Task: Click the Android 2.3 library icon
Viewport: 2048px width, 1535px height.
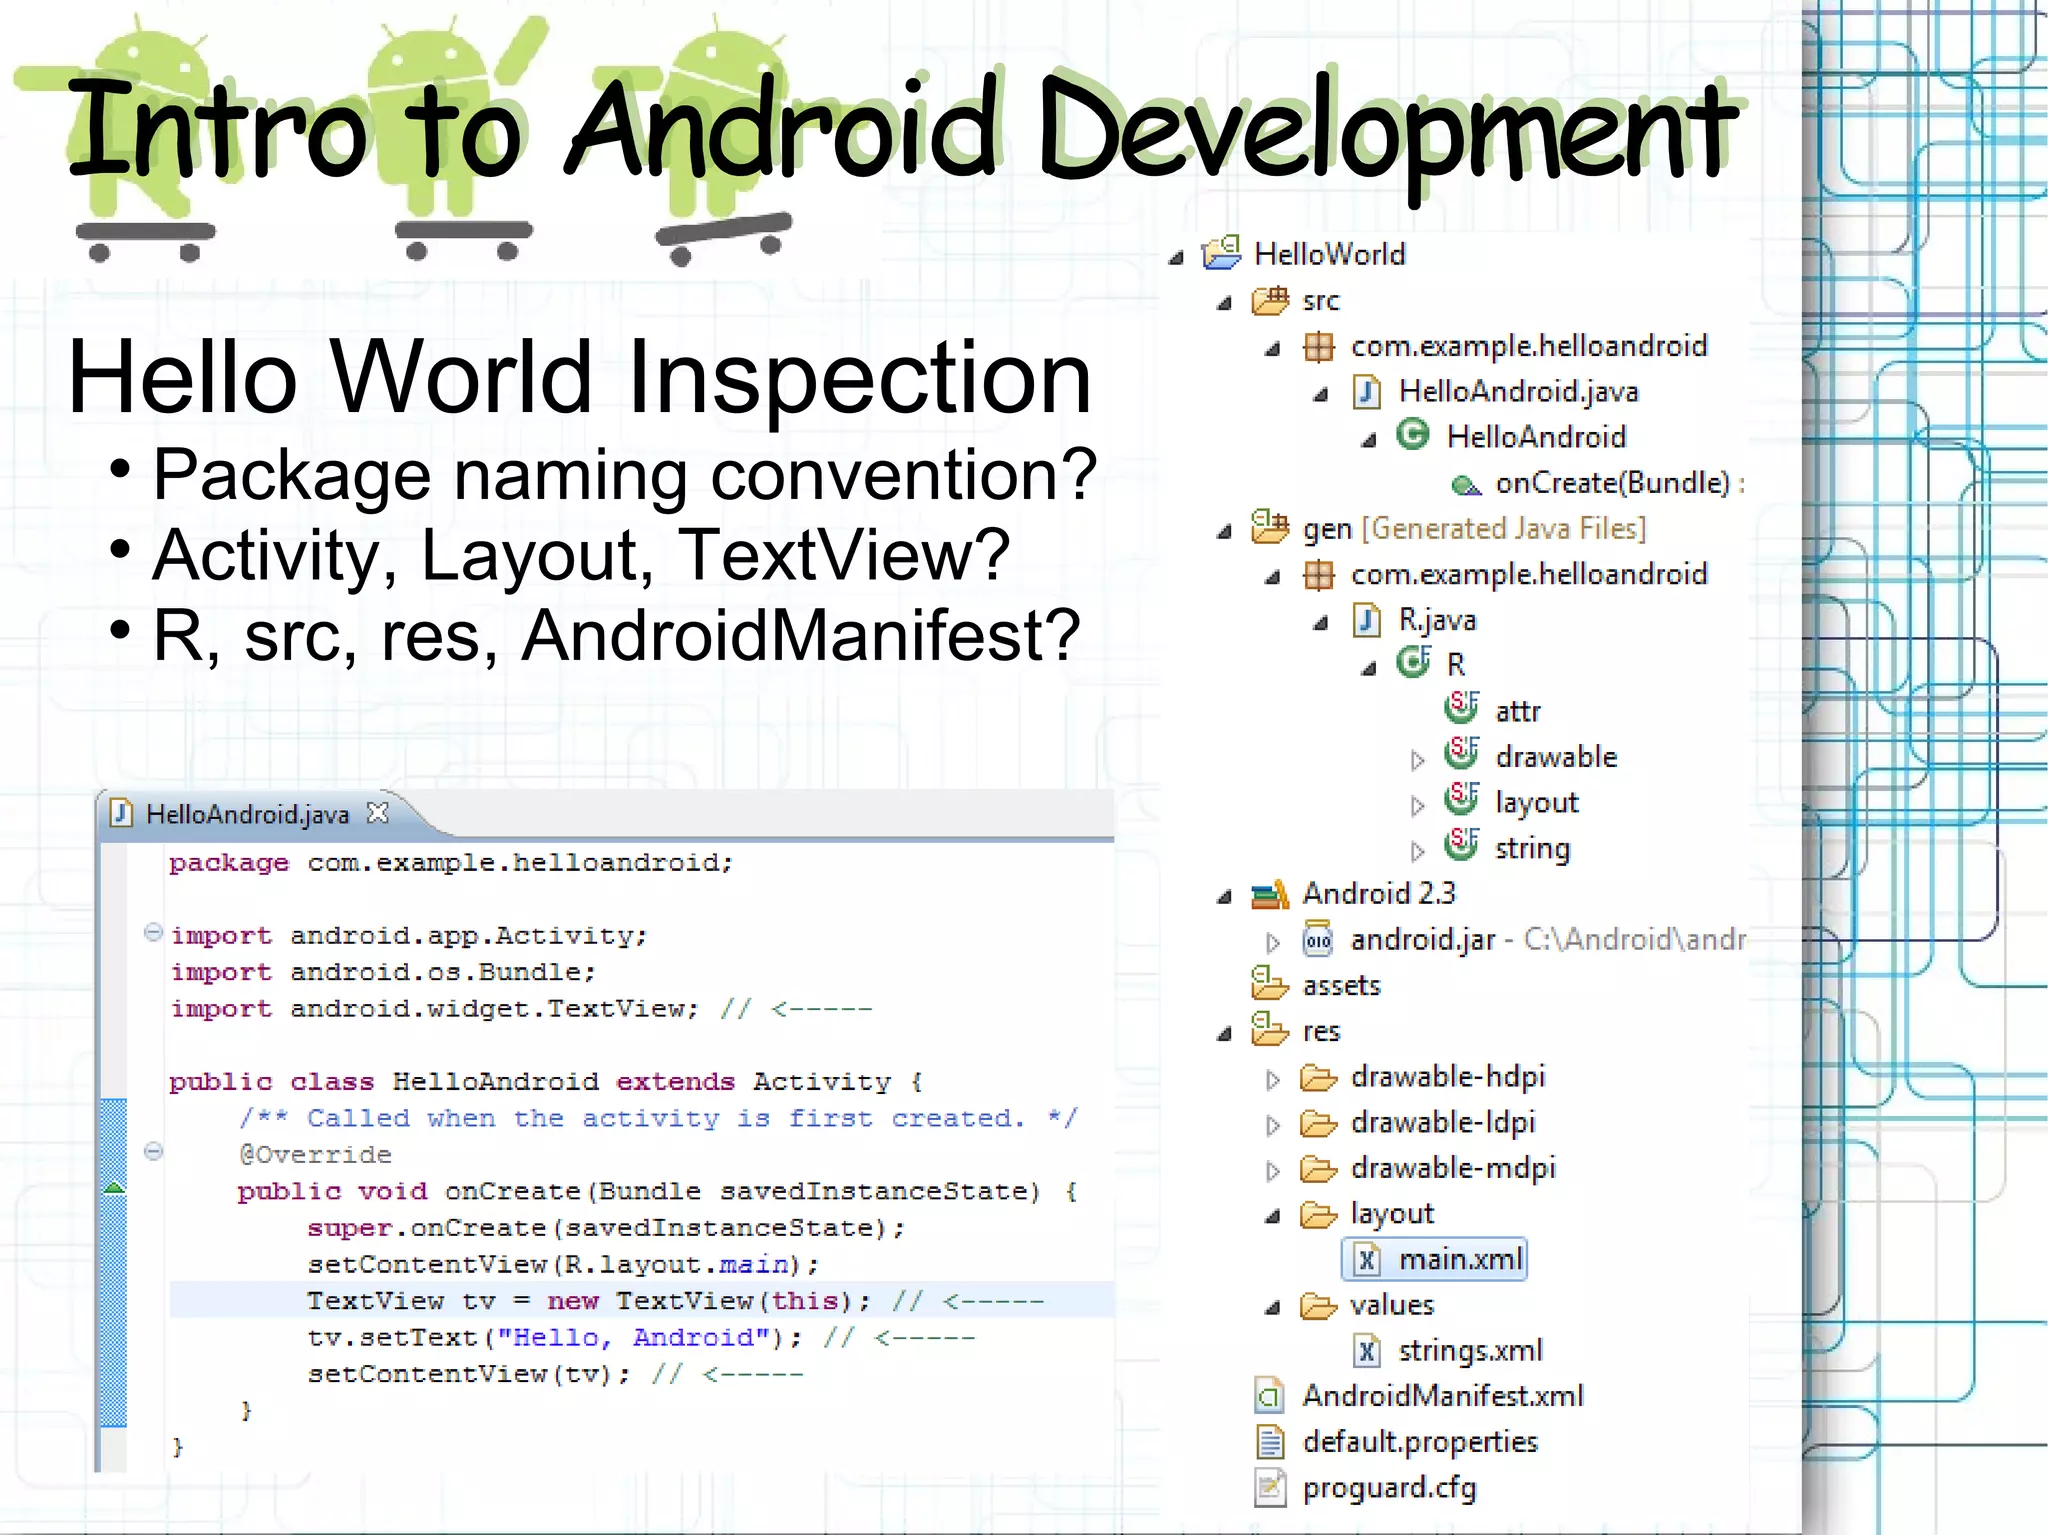Action: (1270, 893)
